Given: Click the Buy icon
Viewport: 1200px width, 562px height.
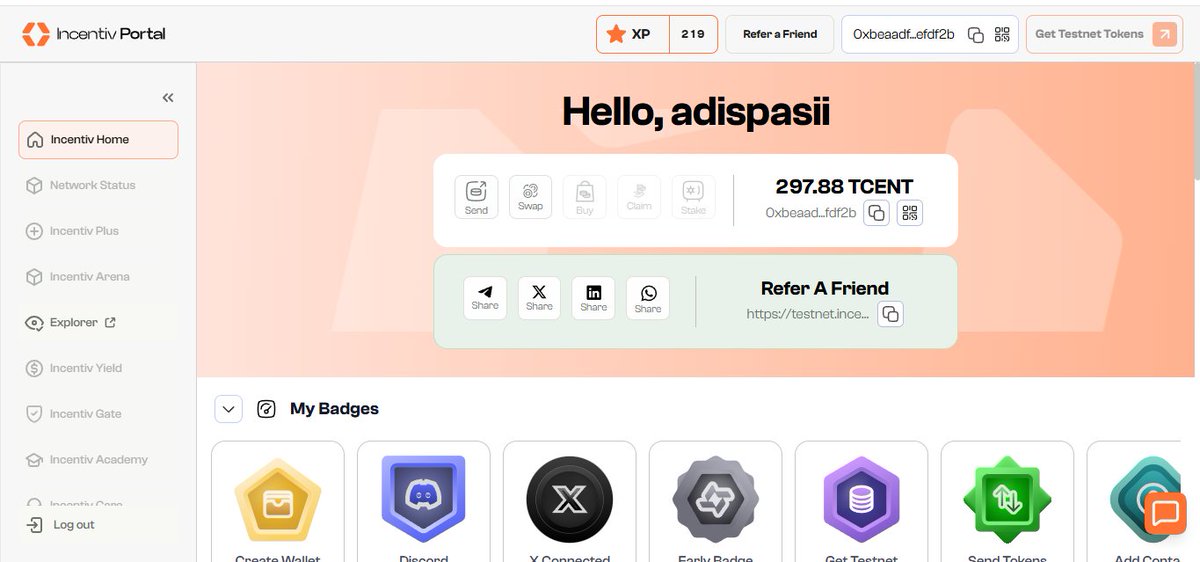Looking at the screenshot, I should (585, 197).
